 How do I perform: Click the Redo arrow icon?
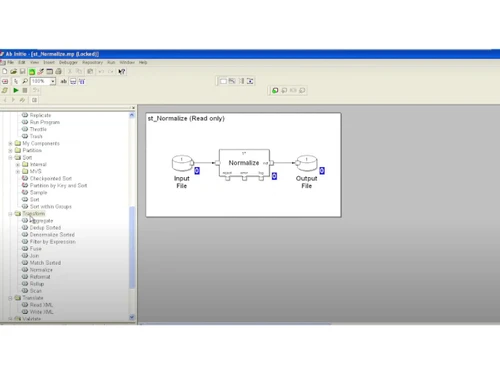[x=111, y=71]
